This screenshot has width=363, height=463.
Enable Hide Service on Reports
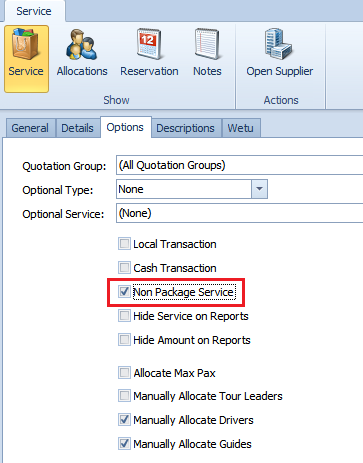[x=124, y=316]
